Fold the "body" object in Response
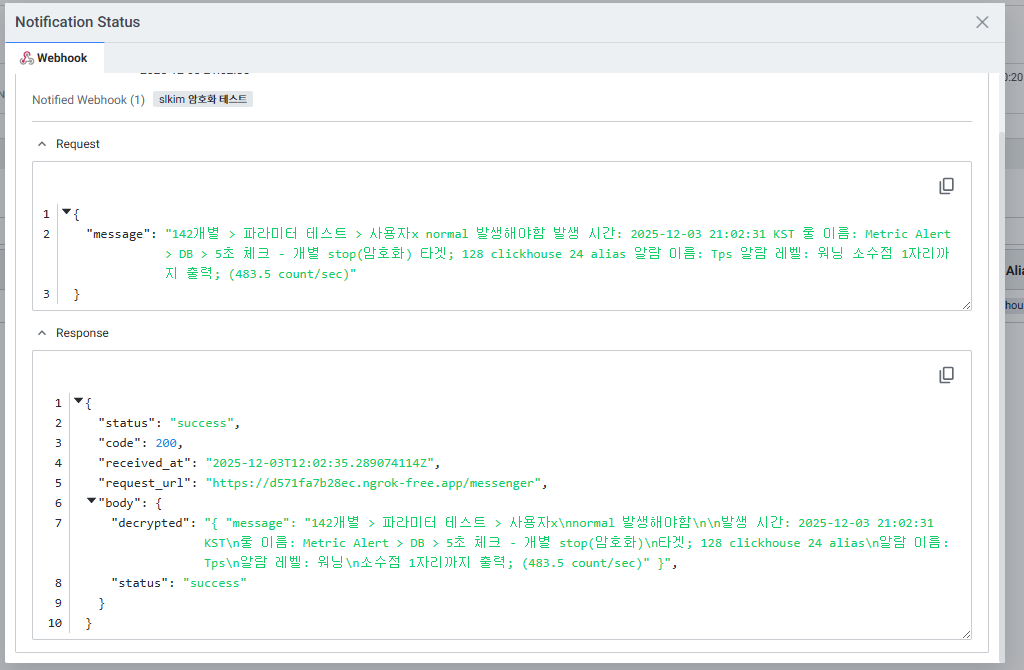This screenshot has width=1024, height=670. (92, 501)
